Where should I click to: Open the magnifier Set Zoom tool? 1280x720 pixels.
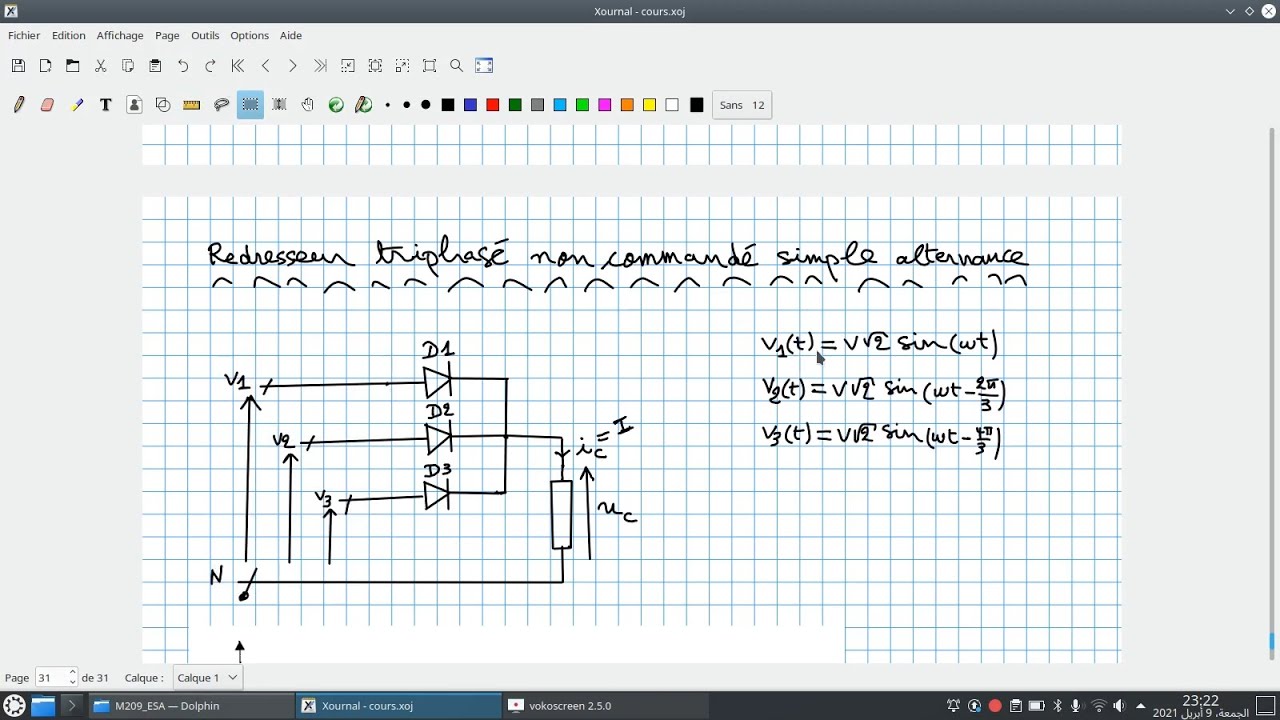tap(457, 66)
